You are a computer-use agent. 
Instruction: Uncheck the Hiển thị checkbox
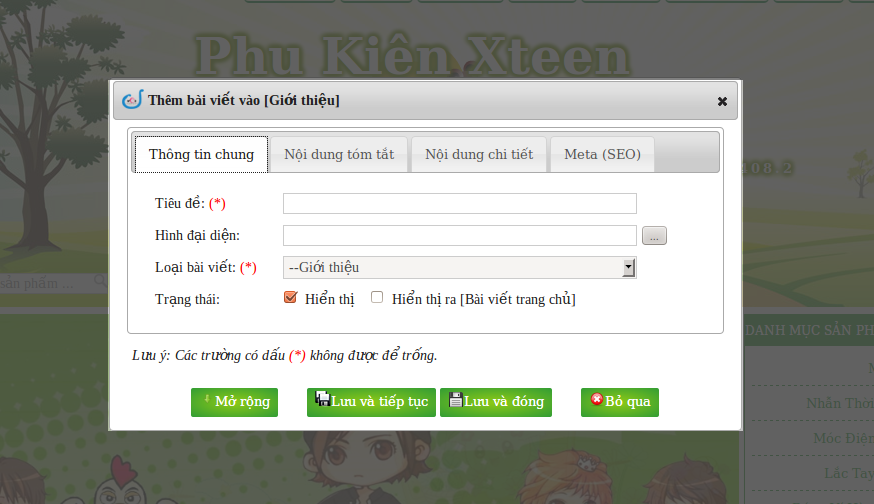pos(290,297)
